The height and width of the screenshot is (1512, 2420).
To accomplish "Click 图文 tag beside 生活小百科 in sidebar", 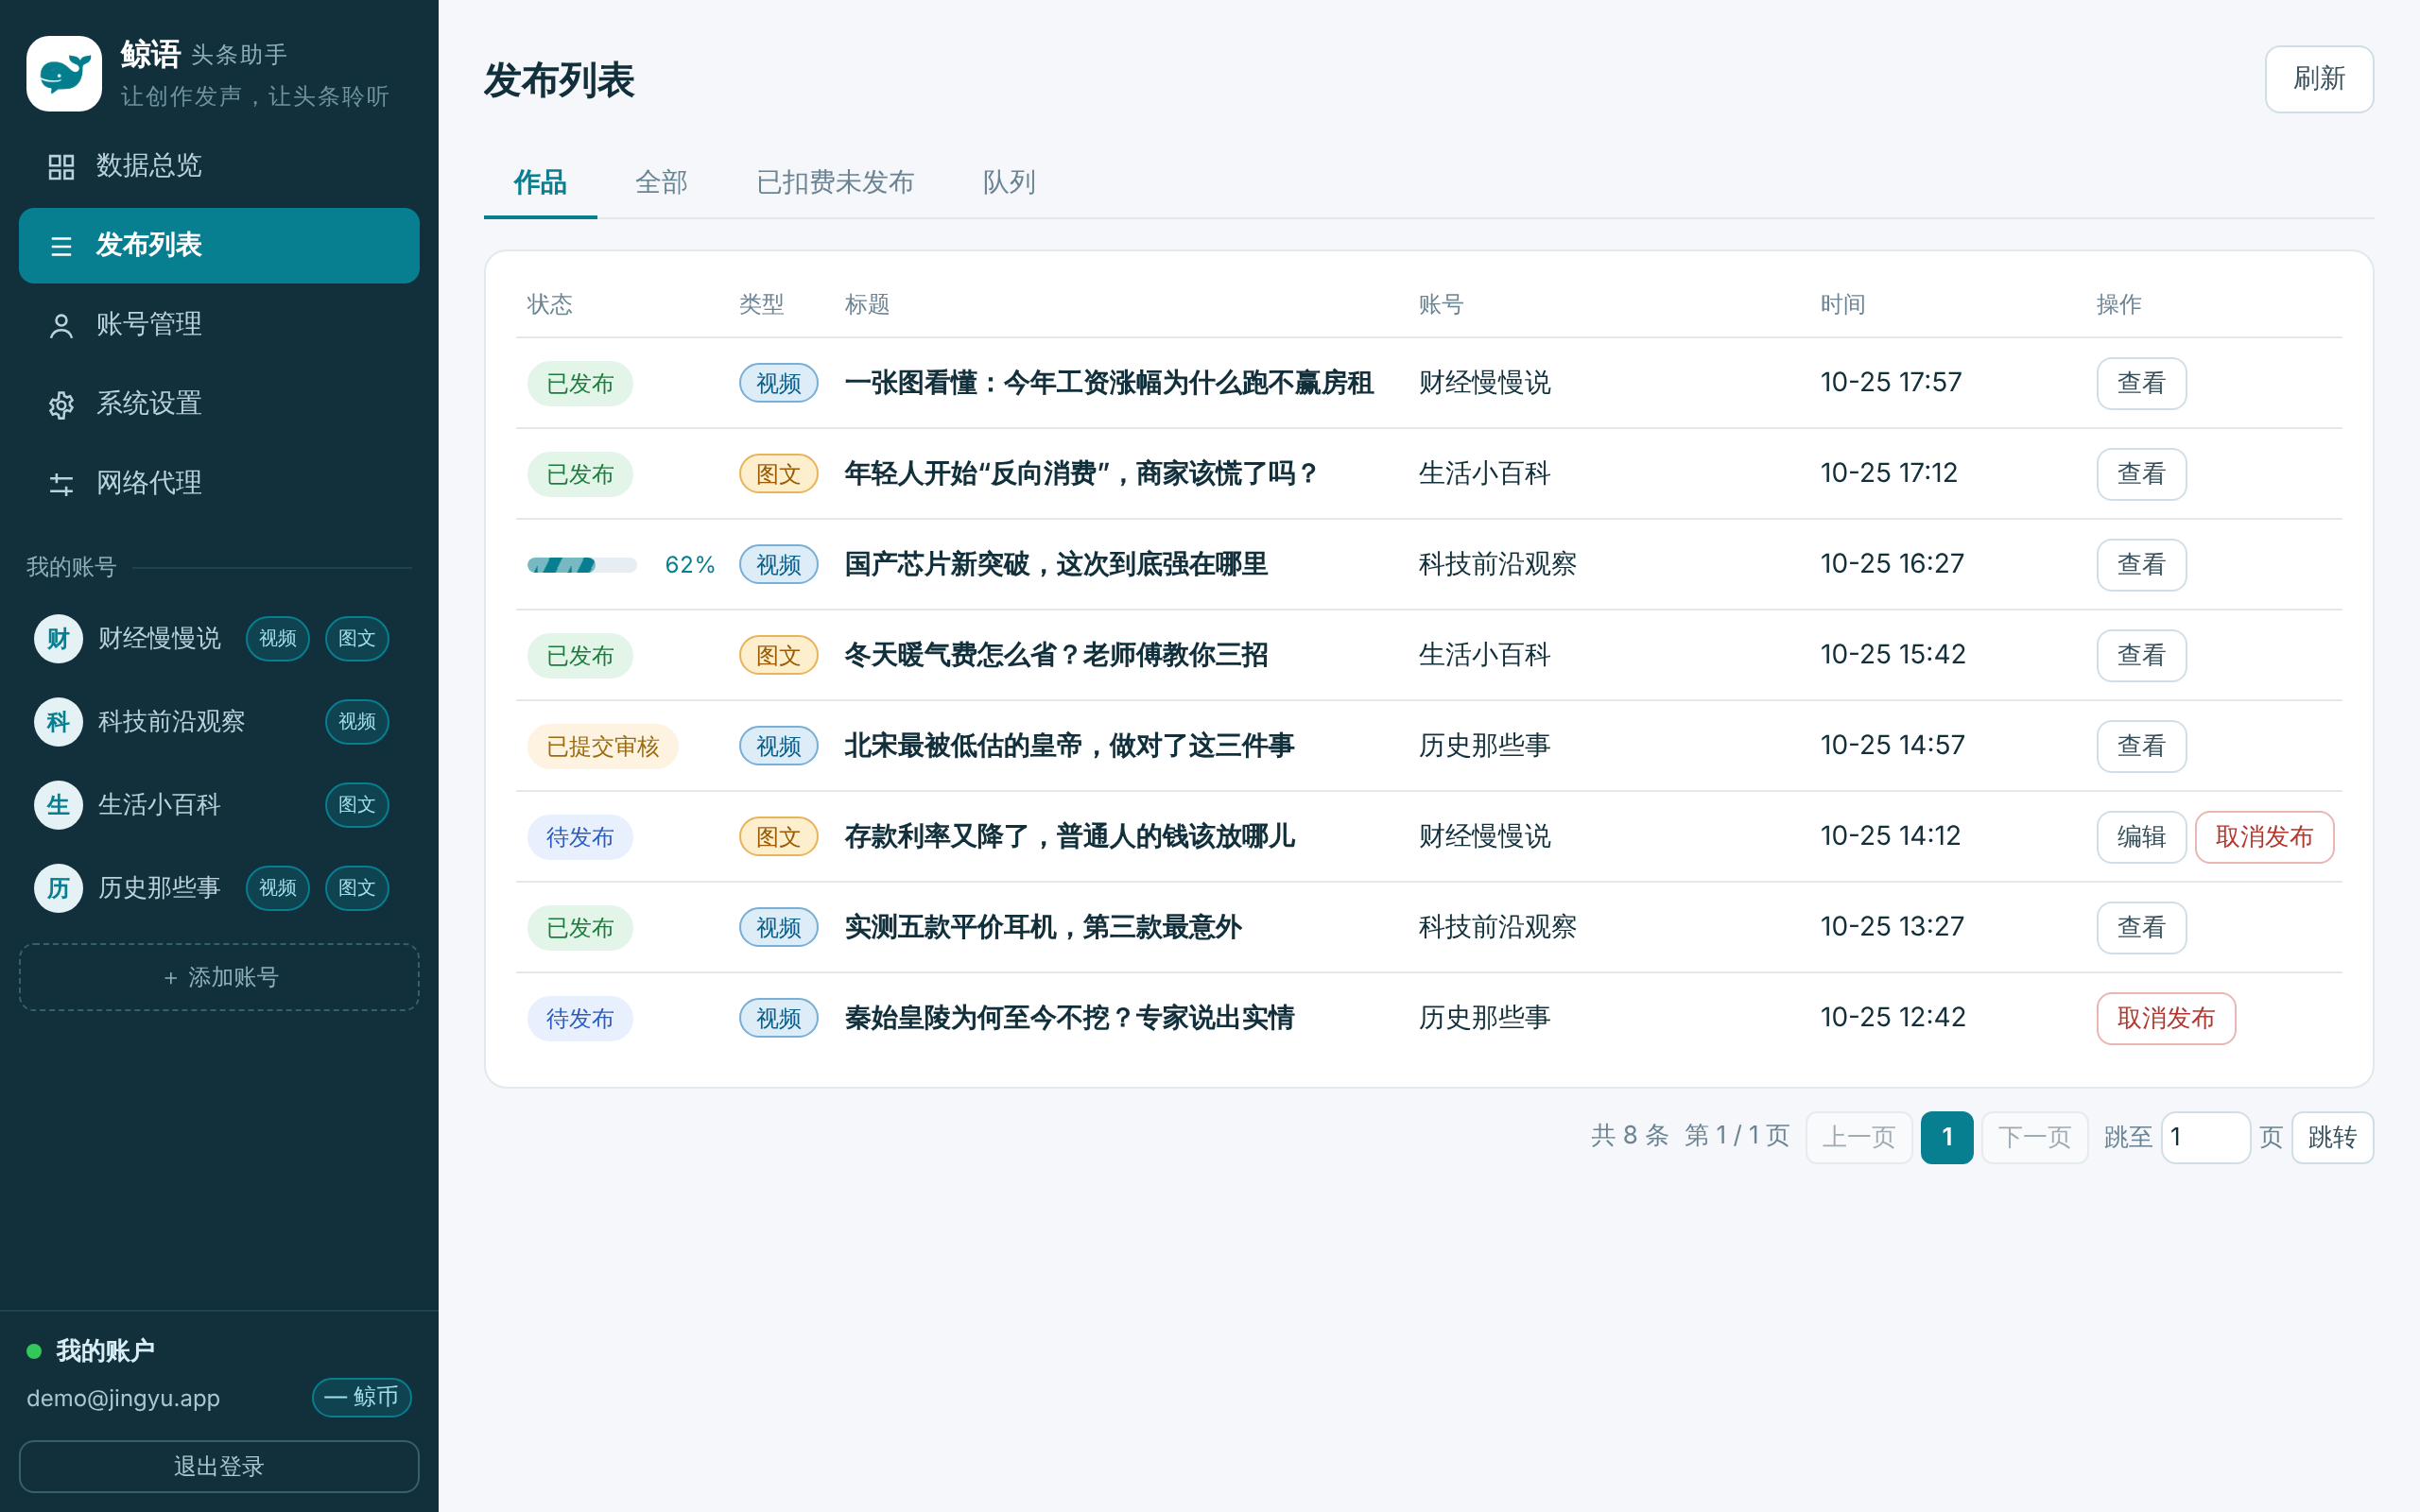I will [x=357, y=804].
